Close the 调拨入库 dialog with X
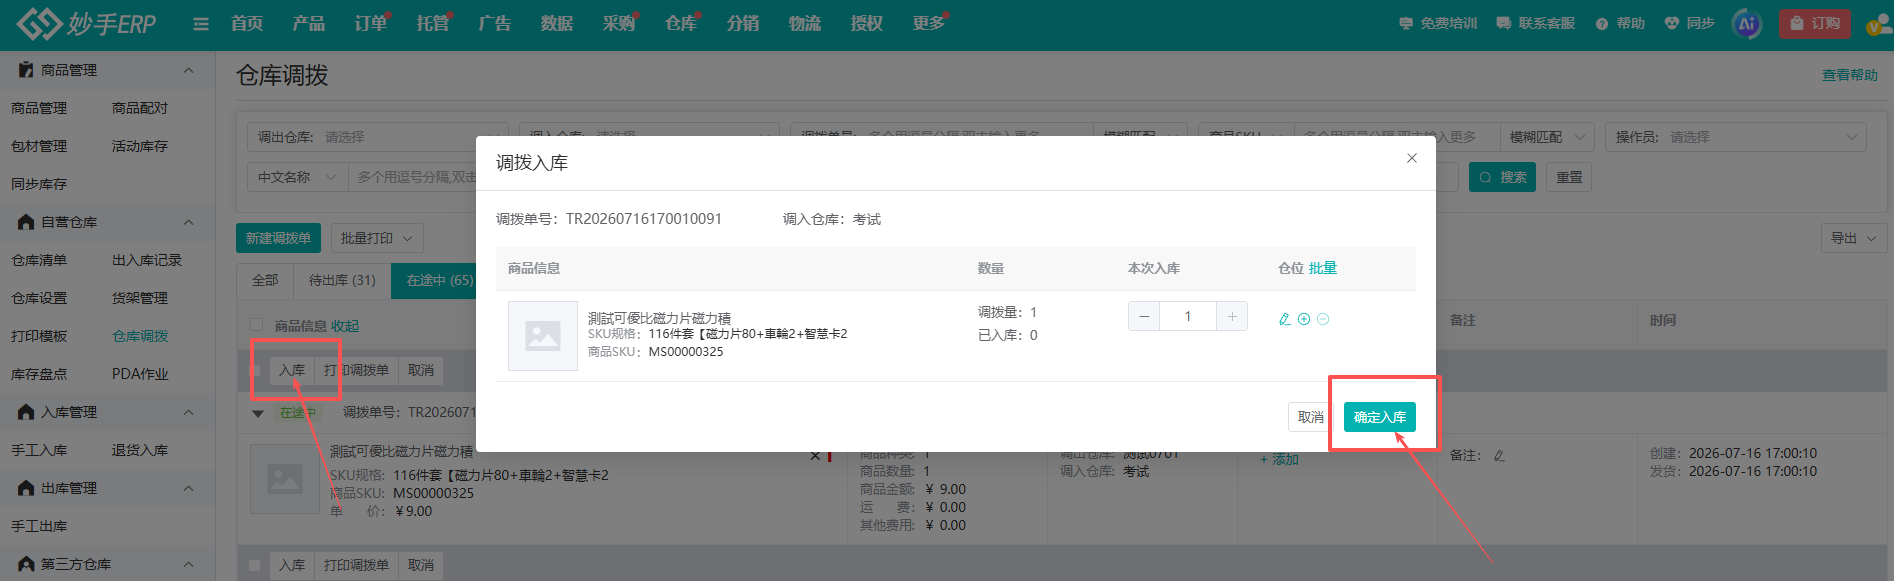Image resolution: width=1894 pixels, height=581 pixels. click(1412, 158)
